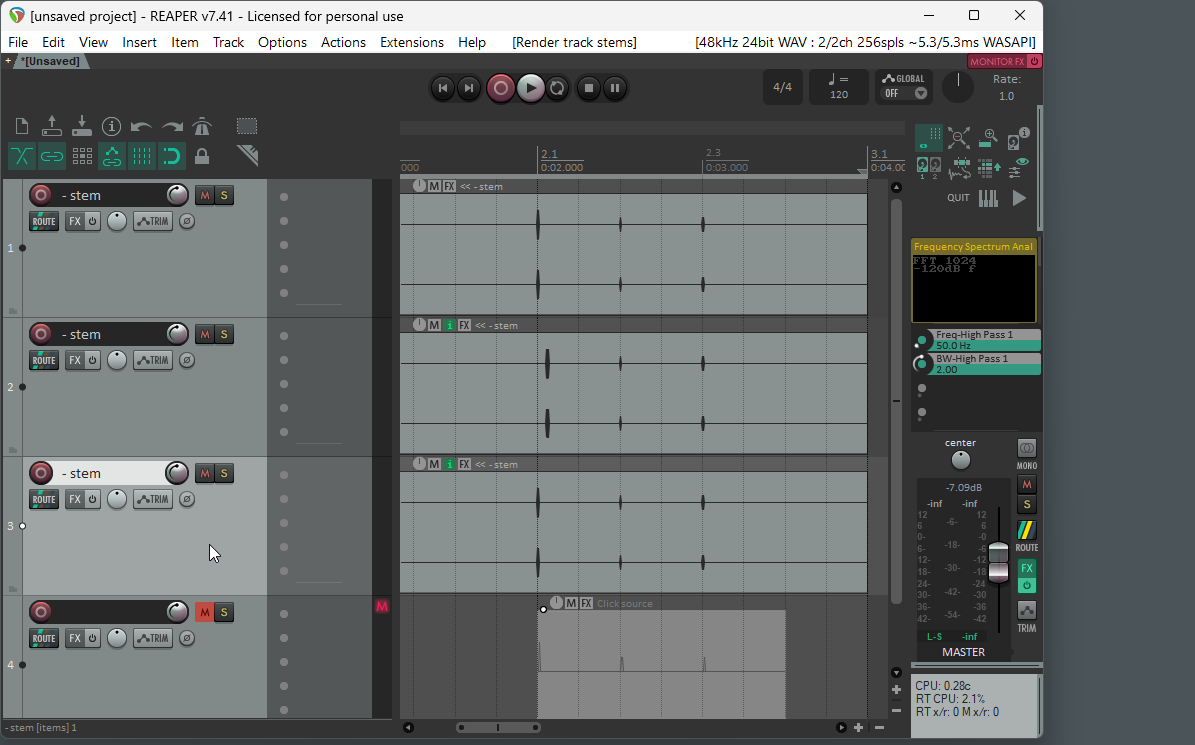1195x745 pixels.
Task: Toggle the locking padlock icon
Action: coord(202,156)
